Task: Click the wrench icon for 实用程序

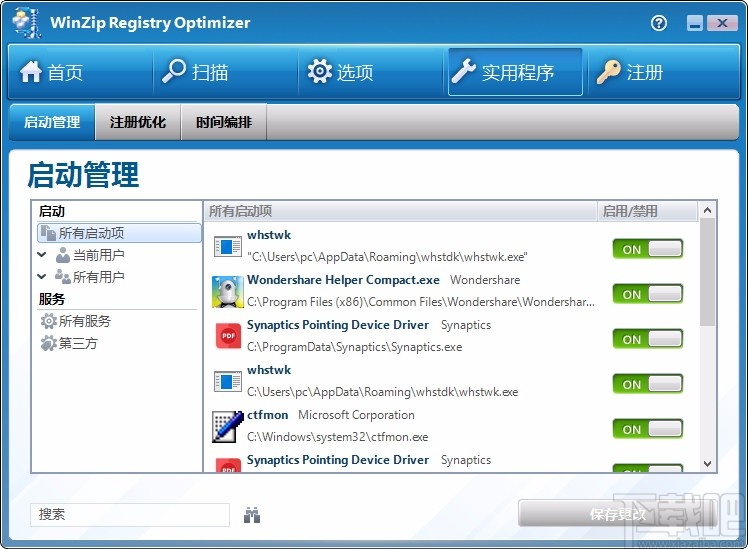Action: pyautogui.click(x=464, y=72)
